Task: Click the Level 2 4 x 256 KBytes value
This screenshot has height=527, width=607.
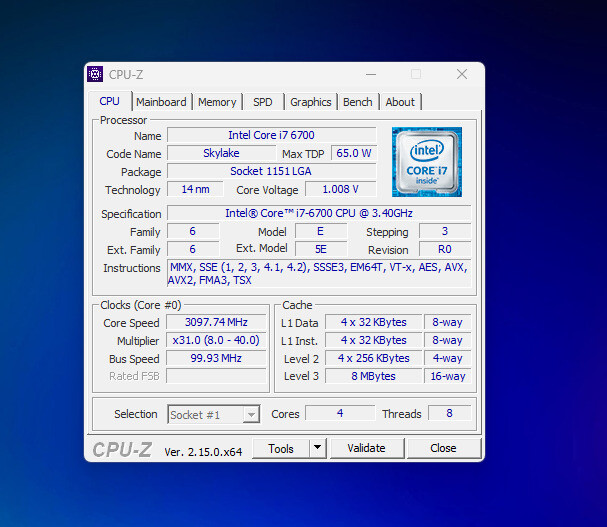Action: [374, 358]
